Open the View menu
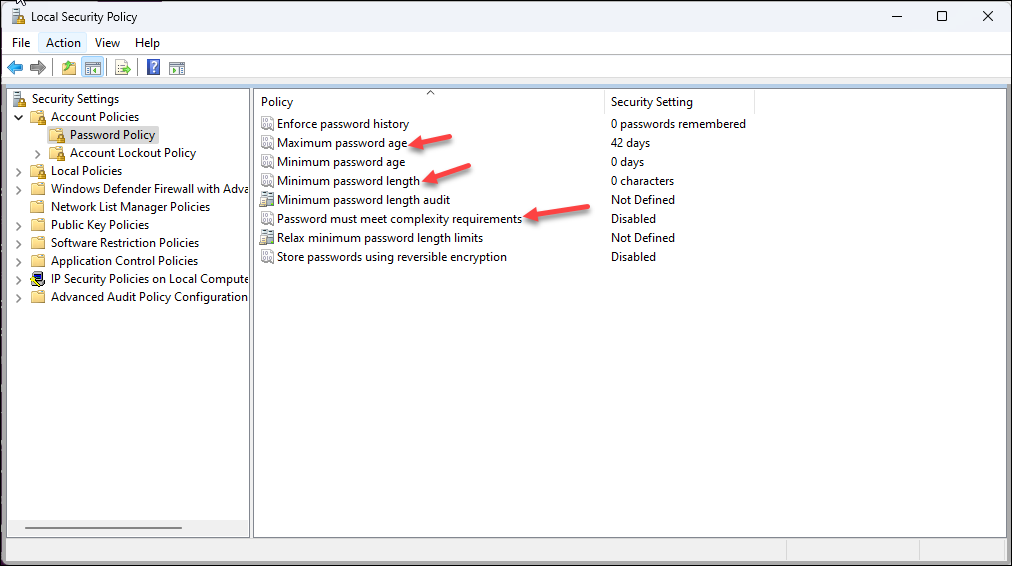 coord(107,43)
